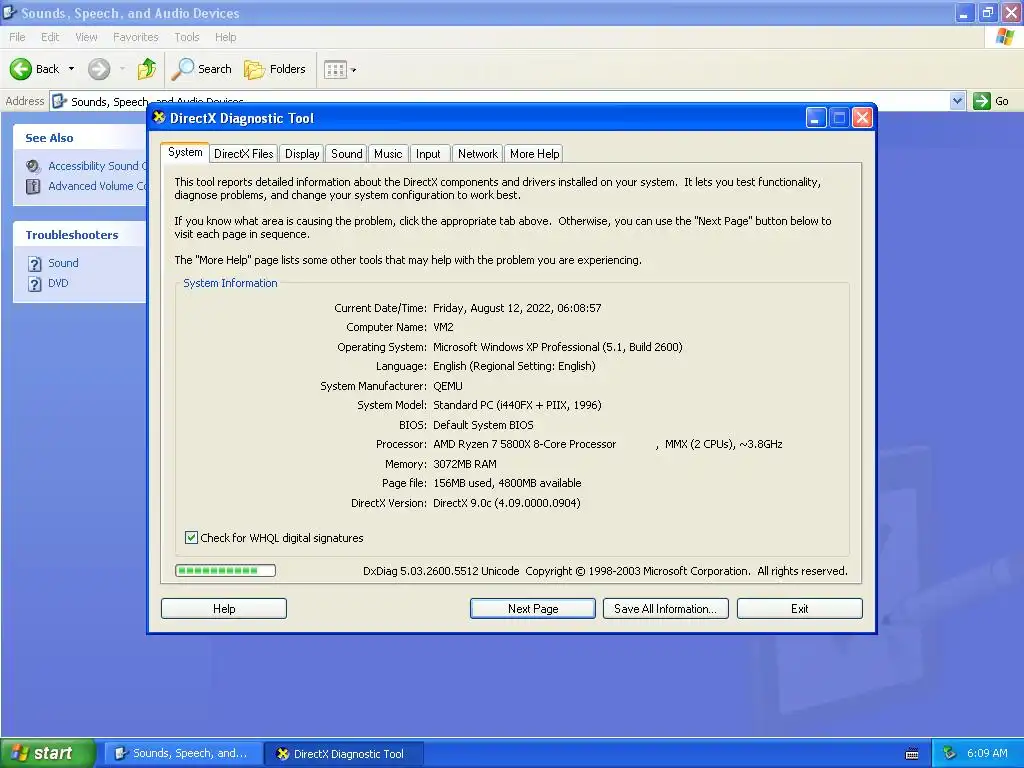Viewport: 1024px width, 768px height.
Task: Click the Troubleshooters panel header
Action: pos(80,234)
